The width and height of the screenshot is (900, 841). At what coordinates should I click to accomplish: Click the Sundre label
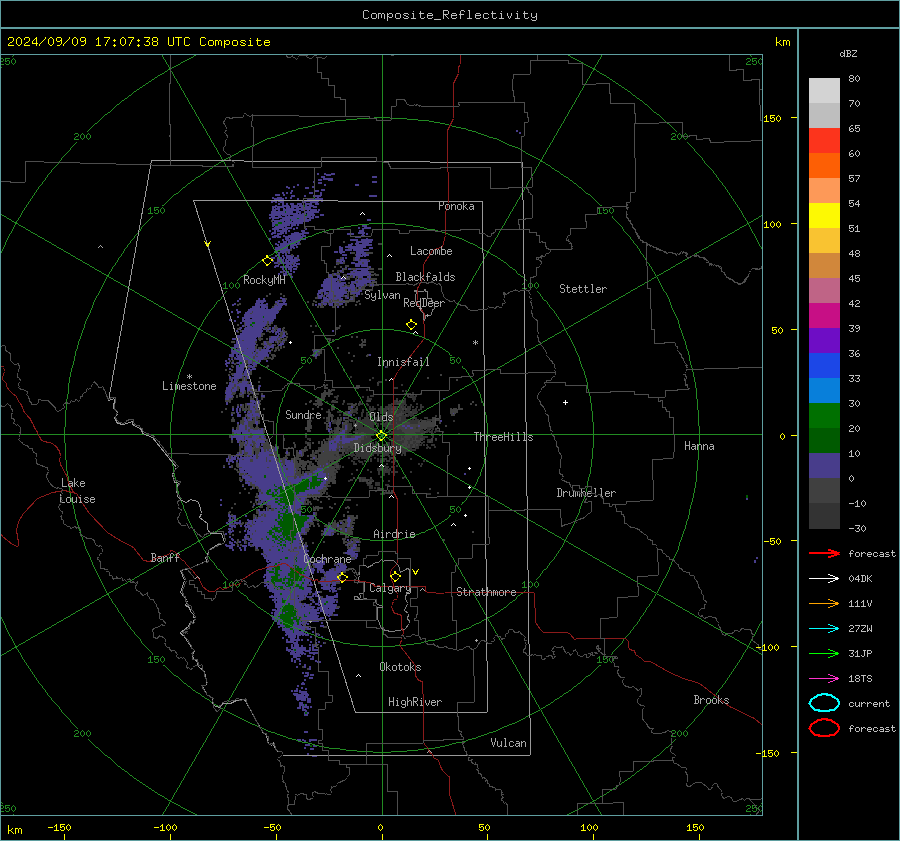(x=303, y=414)
